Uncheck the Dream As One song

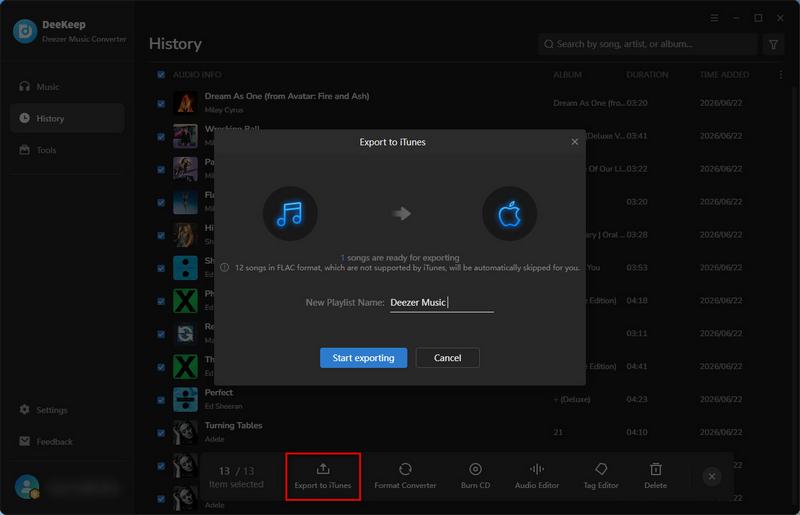pyautogui.click(x=161, y=104)
